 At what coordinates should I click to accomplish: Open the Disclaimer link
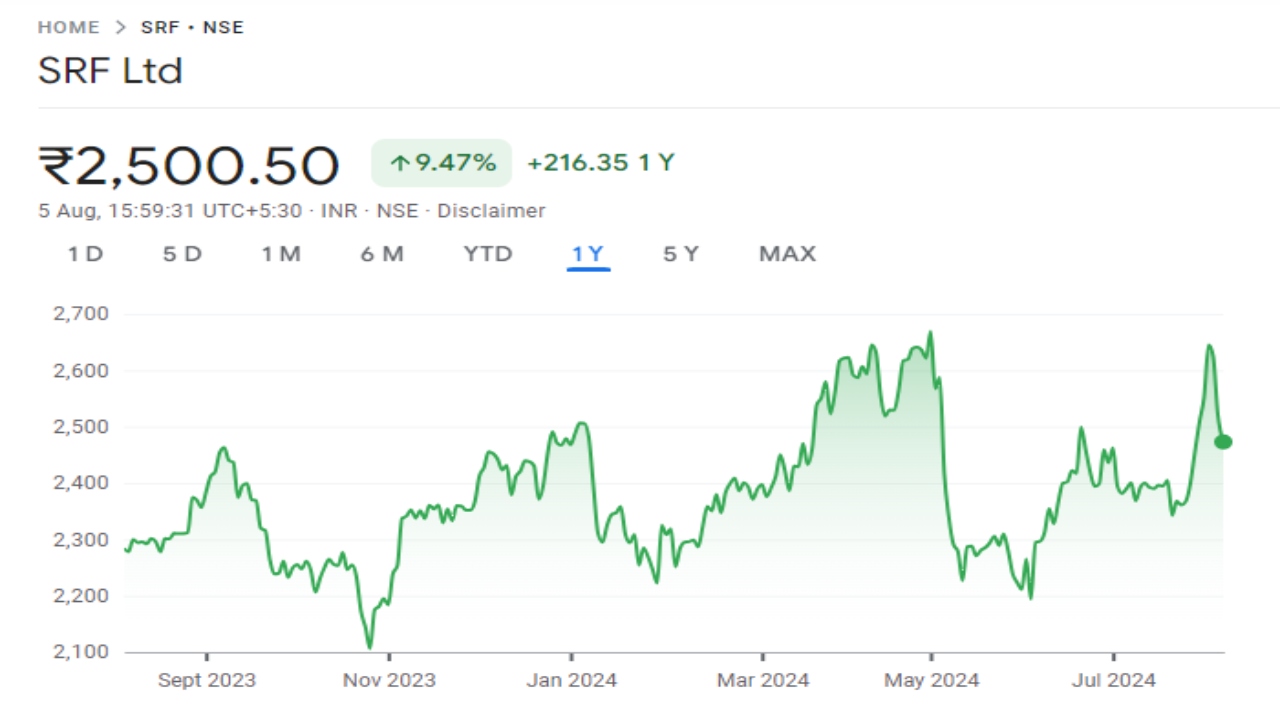tap(491, 211)
